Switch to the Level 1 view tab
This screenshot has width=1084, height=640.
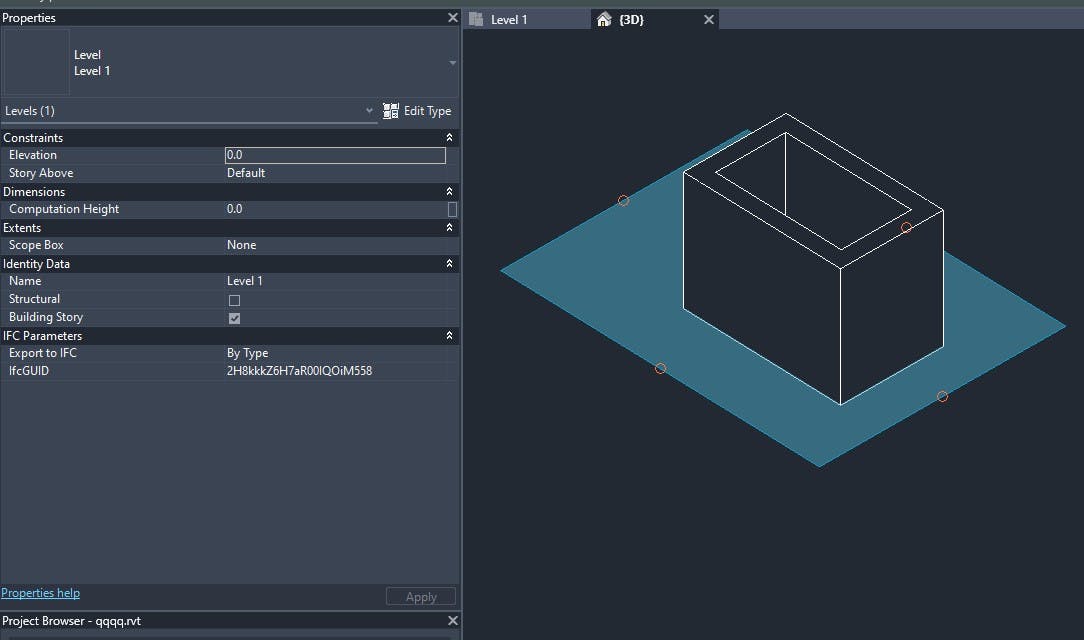(x=509, y=20)
